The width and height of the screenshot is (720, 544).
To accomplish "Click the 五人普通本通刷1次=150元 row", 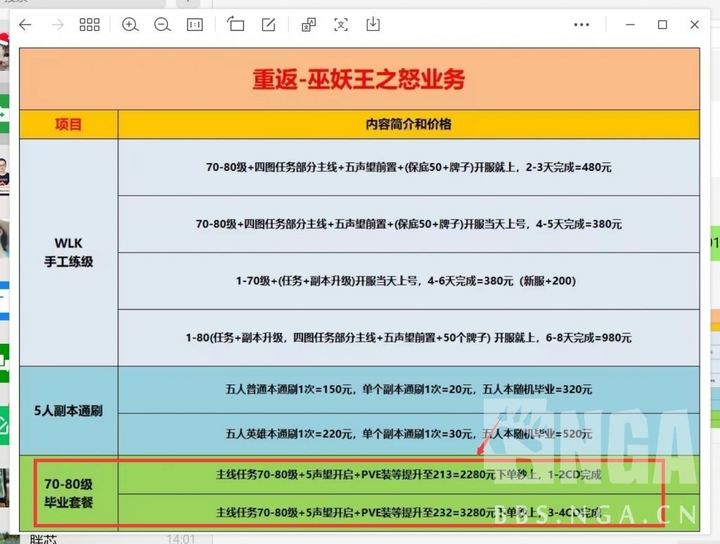I will click(x=409, y=389).
